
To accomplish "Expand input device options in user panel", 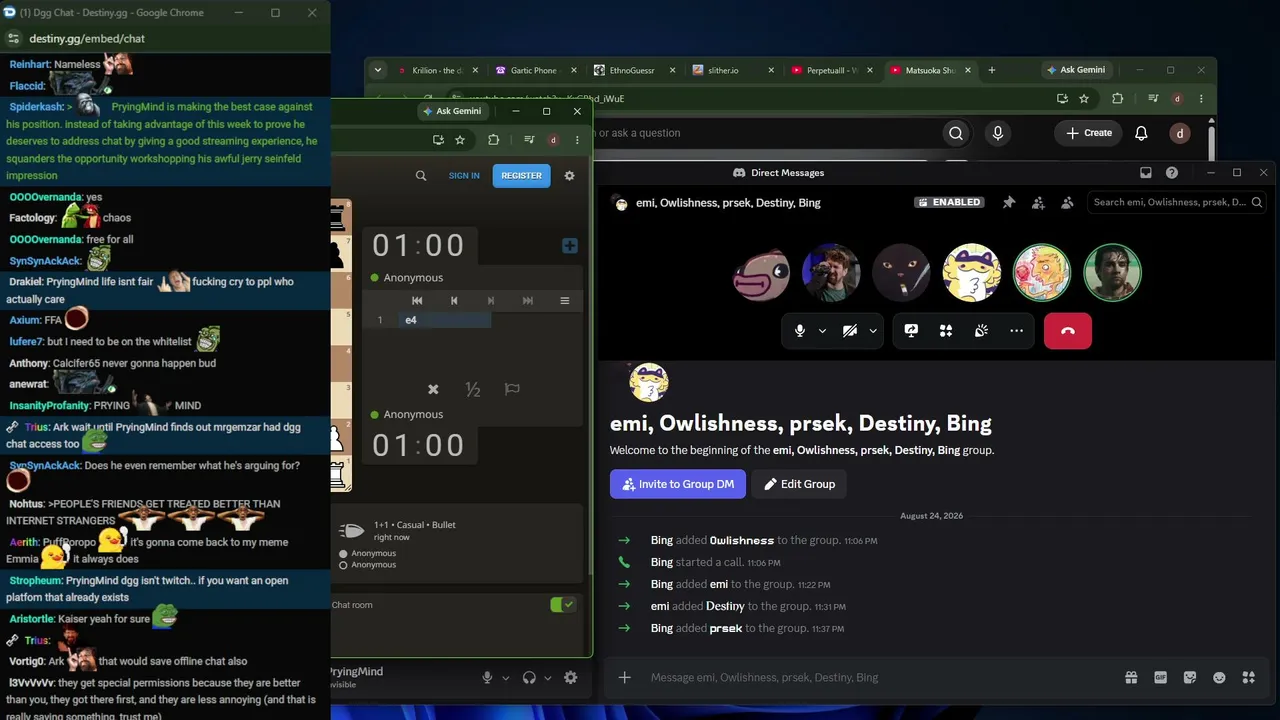I will click(505, 678).
